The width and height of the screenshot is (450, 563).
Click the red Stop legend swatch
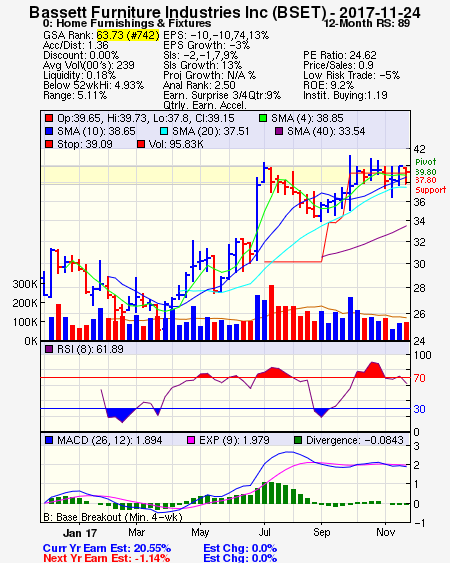(x=49, y=144)
